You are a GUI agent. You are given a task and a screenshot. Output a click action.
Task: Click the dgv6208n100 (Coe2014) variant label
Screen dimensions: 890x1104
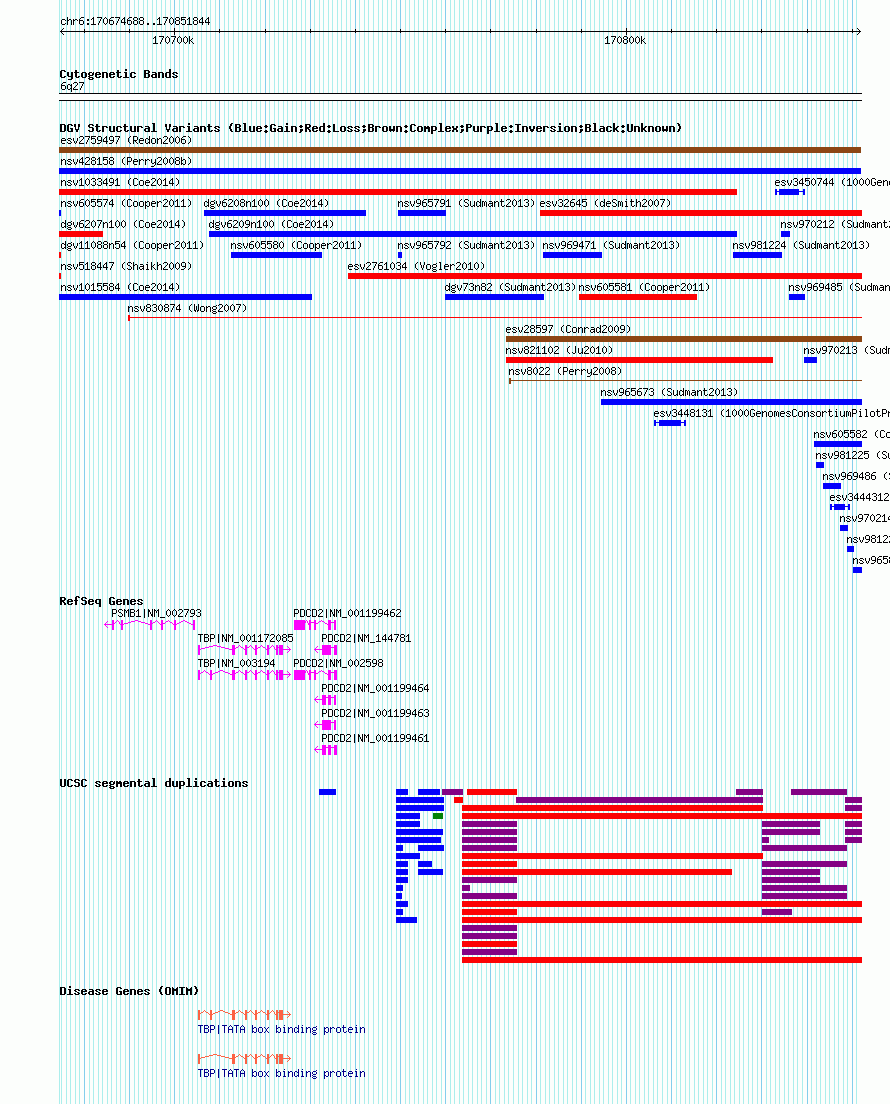point(266,203)
